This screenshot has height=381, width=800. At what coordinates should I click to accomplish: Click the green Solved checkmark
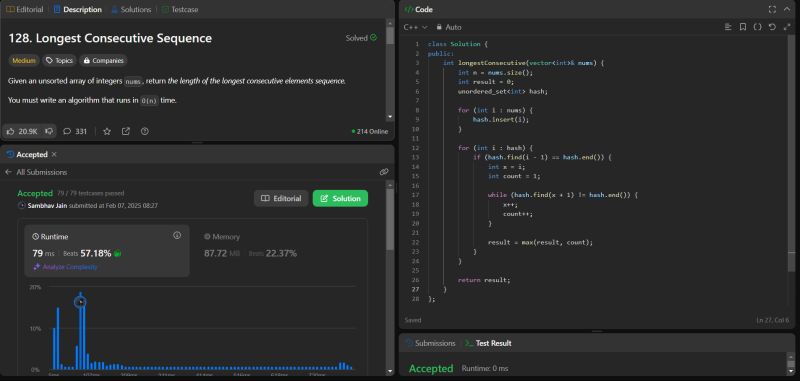[x=374, y=38]
